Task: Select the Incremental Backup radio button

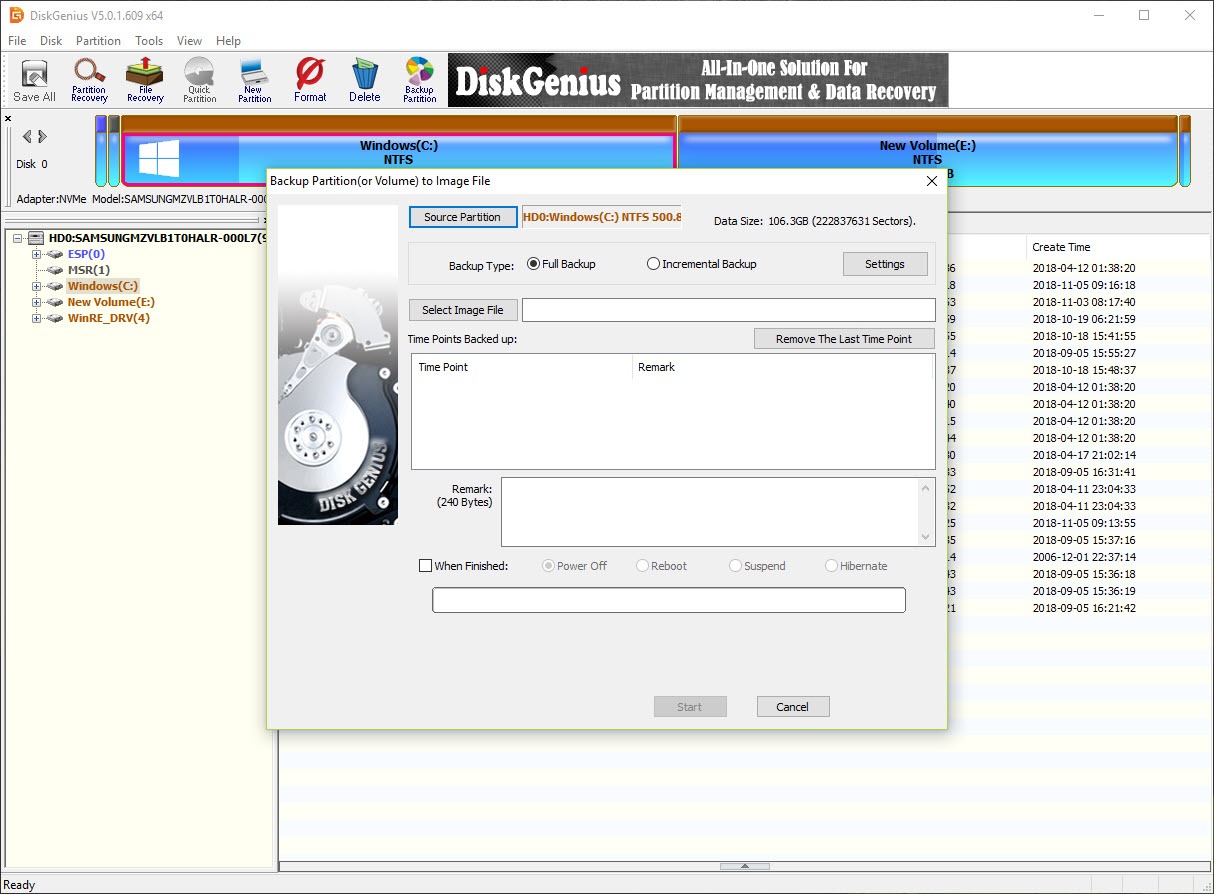Action: (x=653, y=264)
